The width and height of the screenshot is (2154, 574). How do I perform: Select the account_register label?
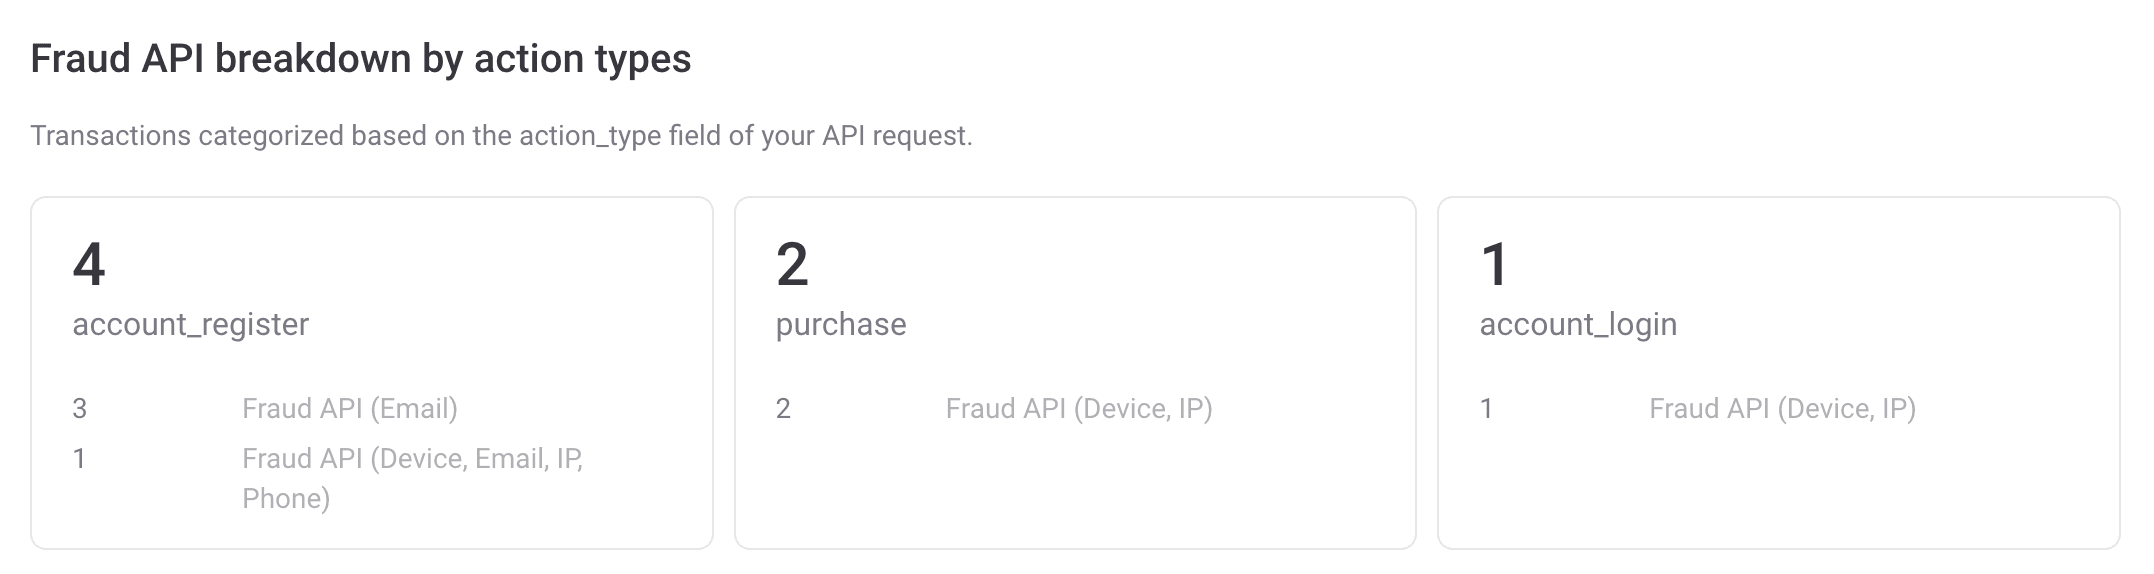point(191,324)
